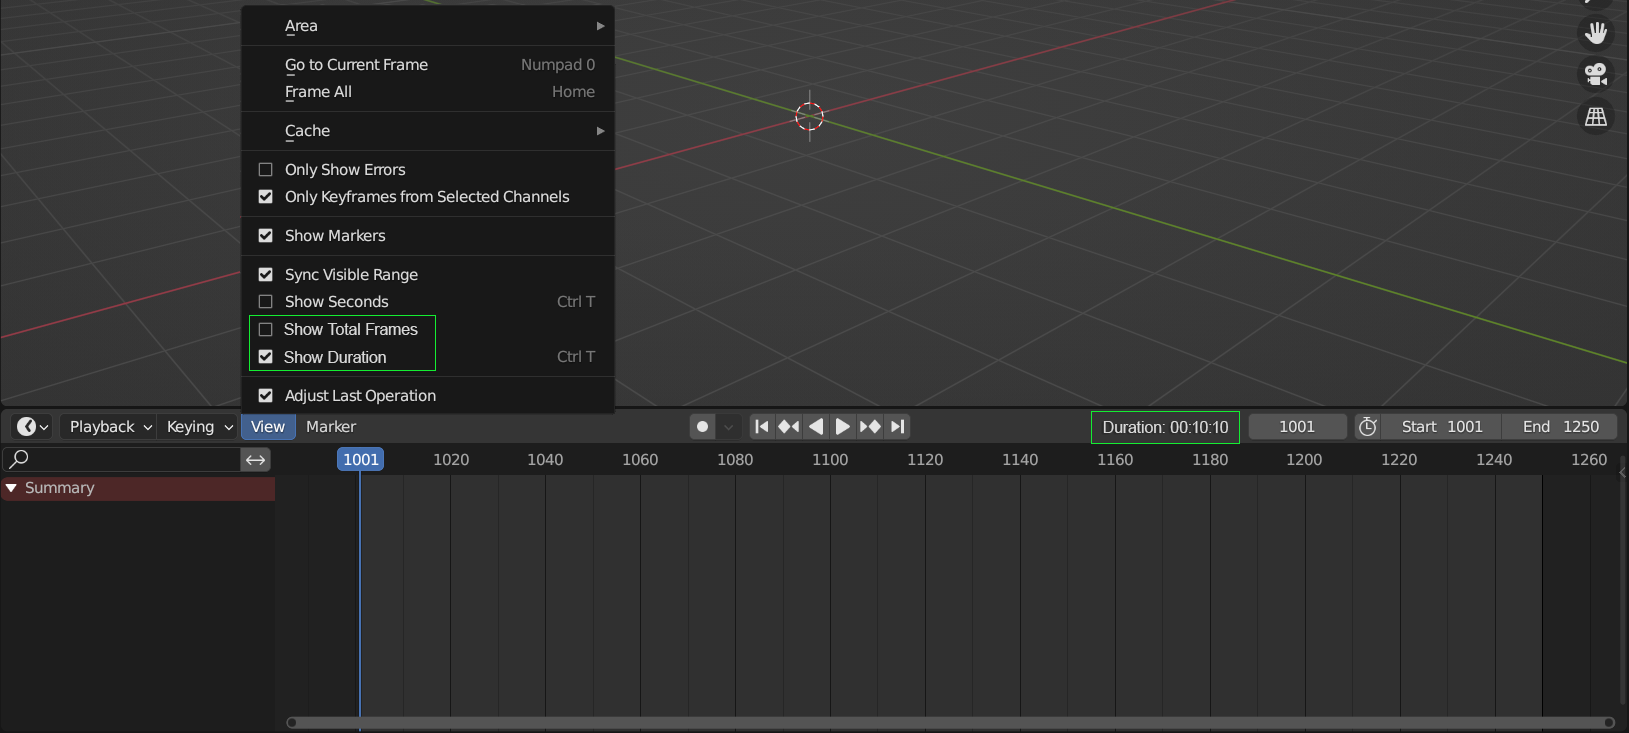Viewport: 1629px width, 733px height.
Task: Click the timeline horizontal scrollbar
Action: [950, 723]
